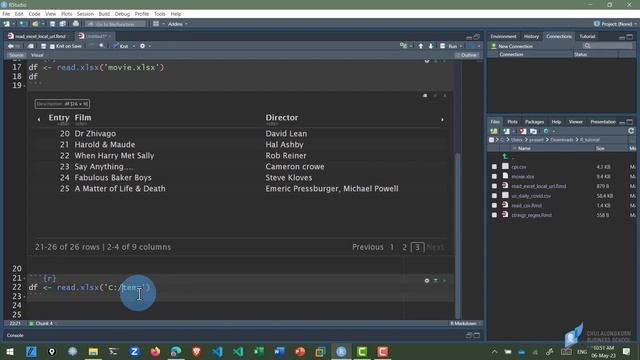
Task: Open the More gear menu in Files pane
Action: click(x=546, y=131)
